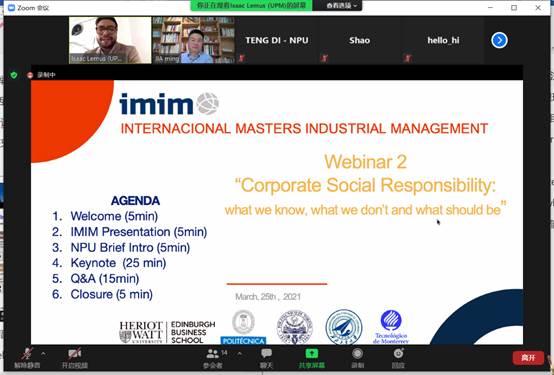The height and width of the screenshot is (375, 554).
Task: Click the red leave meeting button
Action: [x=528, y=358]
